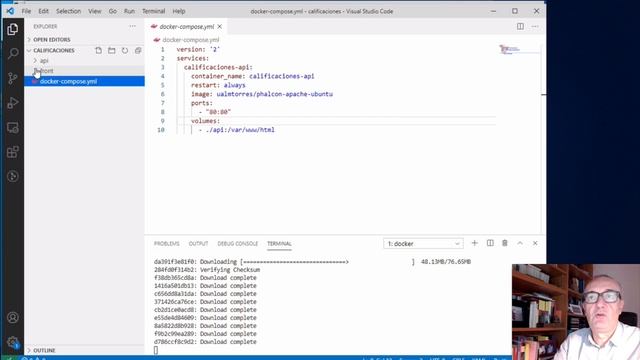Viewport: 640px width, 360px height.
Task: Click the "version: '2'" line
Action: tap(198, 49)
